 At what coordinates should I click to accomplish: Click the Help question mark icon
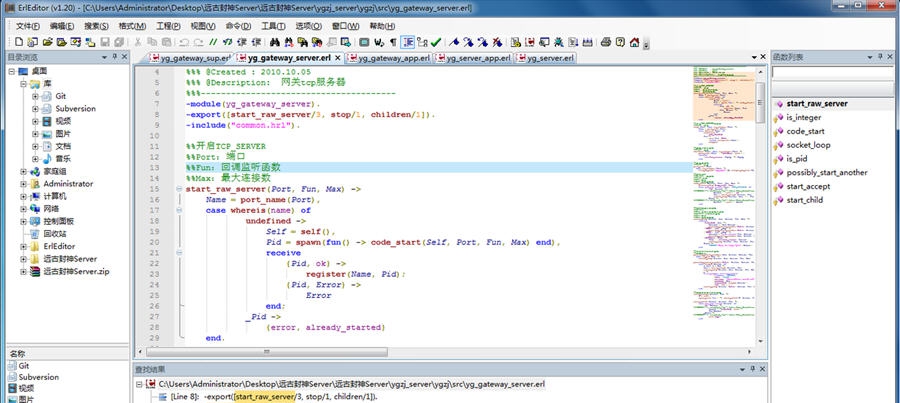620,42
